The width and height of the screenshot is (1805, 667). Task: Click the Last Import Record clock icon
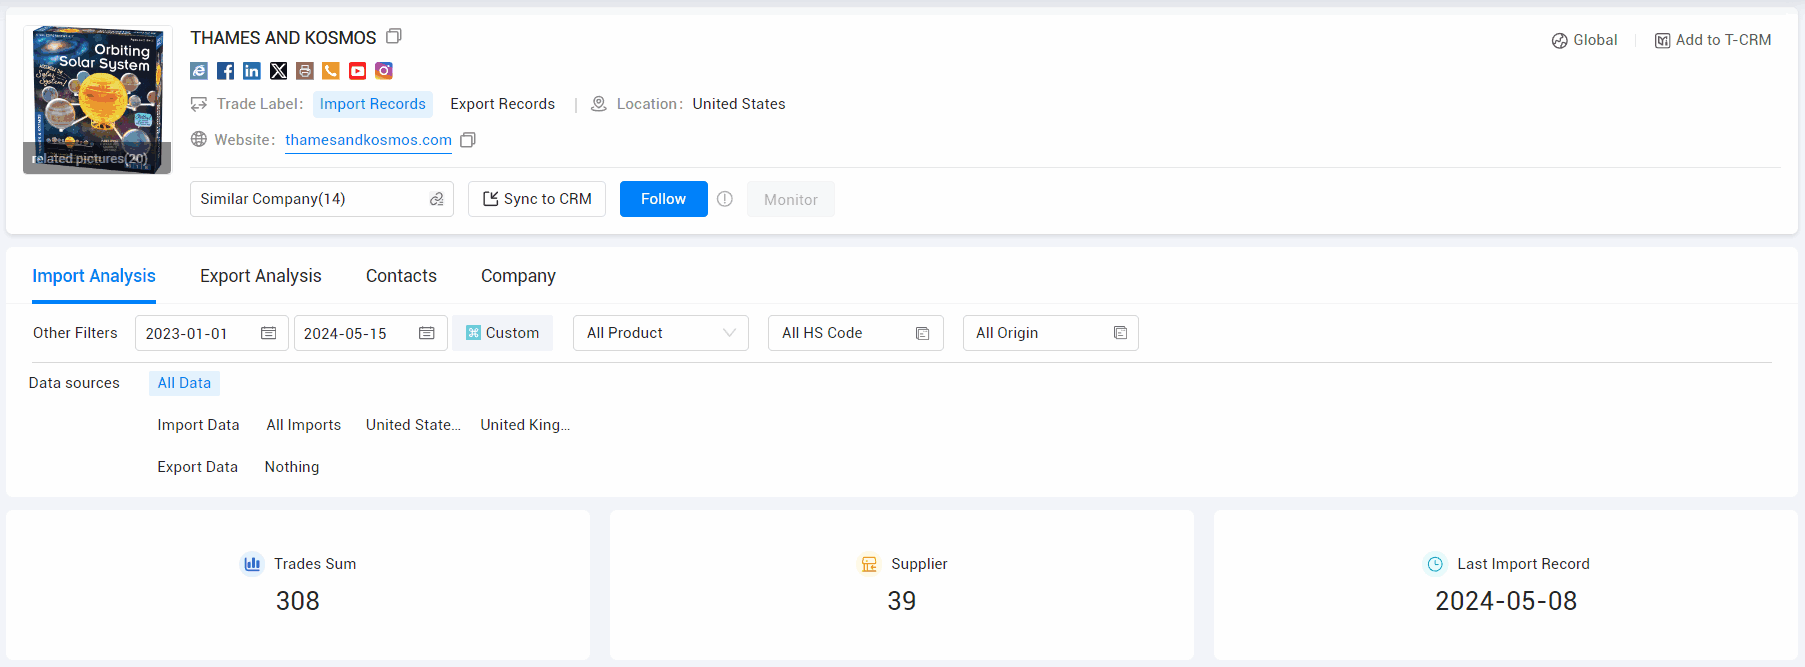click(1435, 564)
